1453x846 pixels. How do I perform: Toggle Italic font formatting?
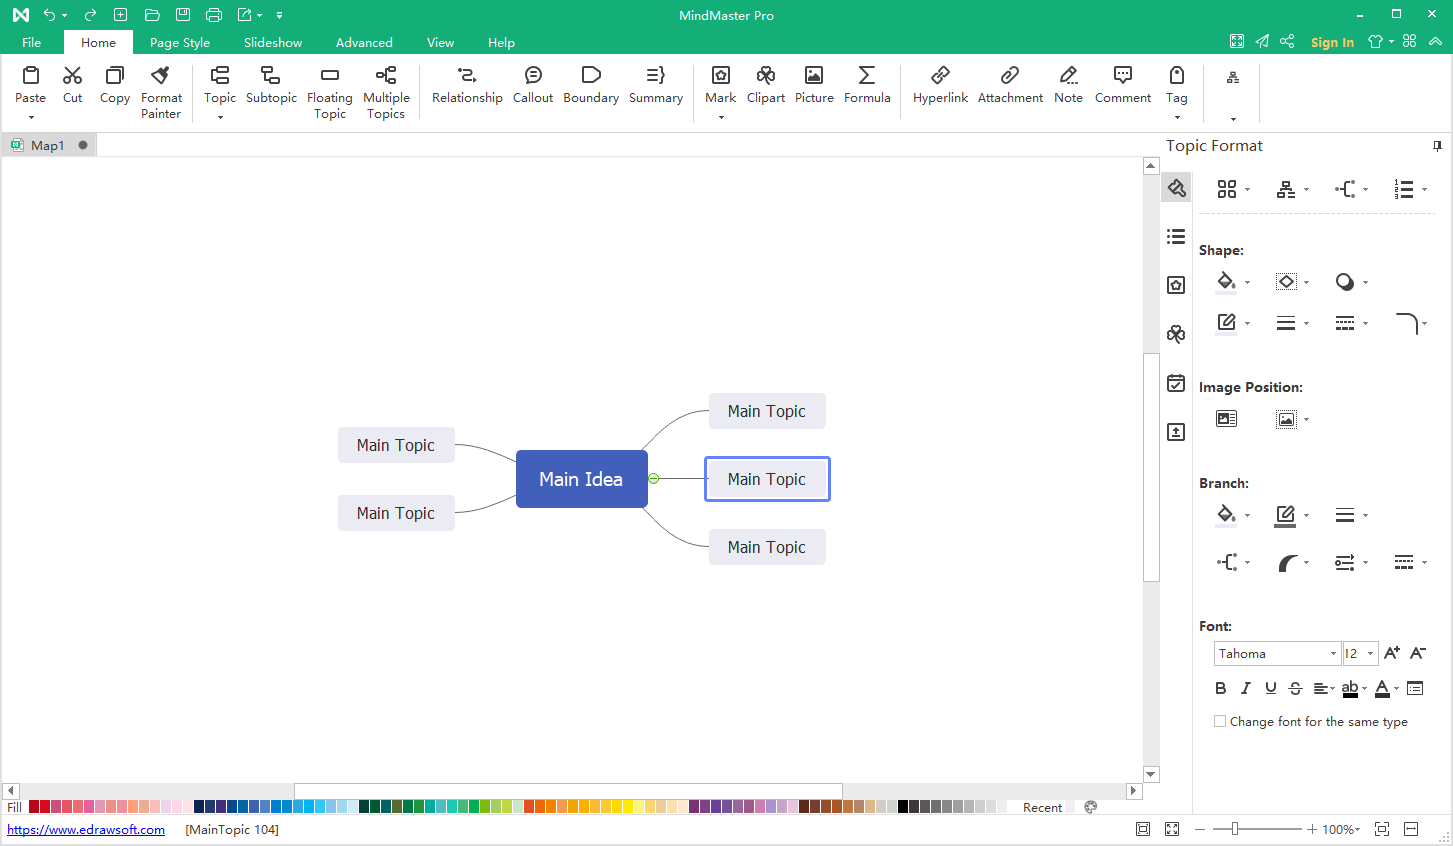(1245, 688)
